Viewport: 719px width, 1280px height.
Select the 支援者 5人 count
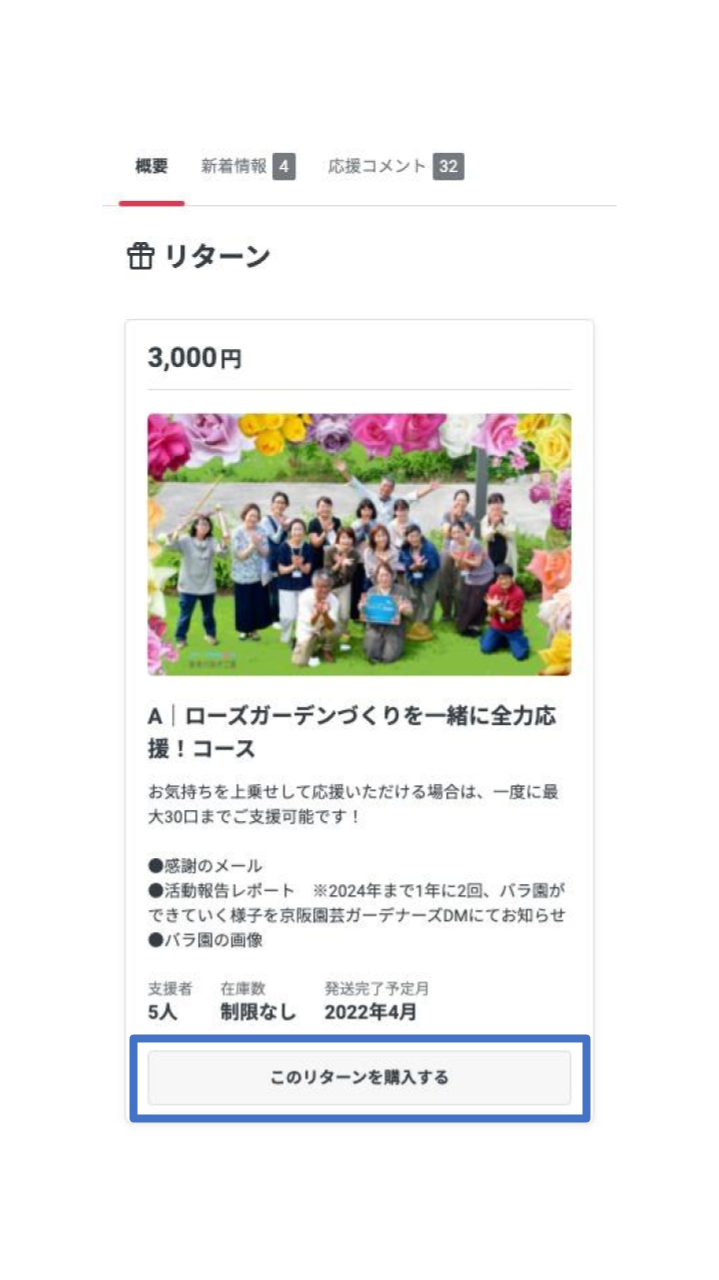point(164,1001)
